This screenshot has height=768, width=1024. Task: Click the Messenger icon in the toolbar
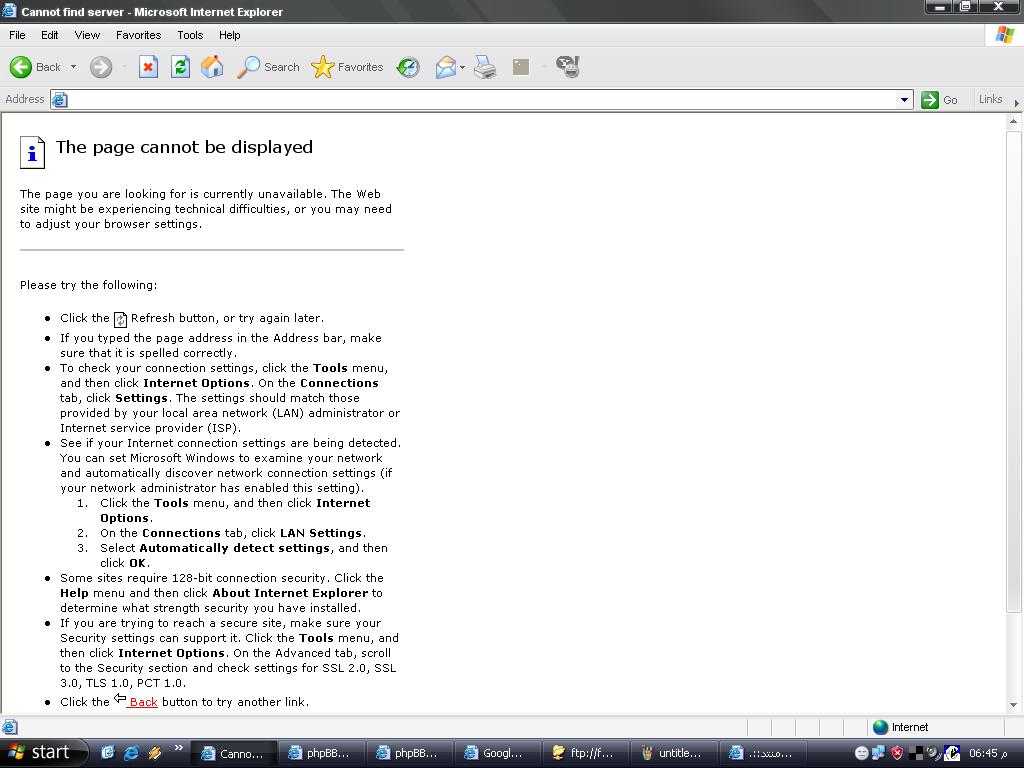point(568,67)
